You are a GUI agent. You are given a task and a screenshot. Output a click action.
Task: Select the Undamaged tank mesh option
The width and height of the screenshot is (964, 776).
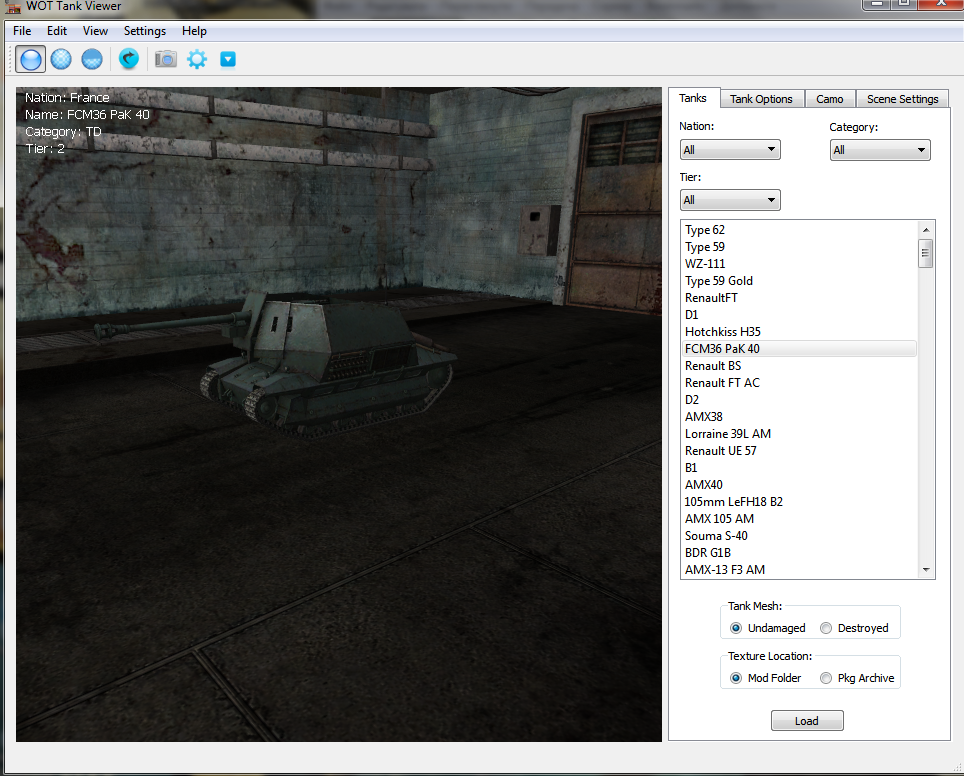click(736, 628)
